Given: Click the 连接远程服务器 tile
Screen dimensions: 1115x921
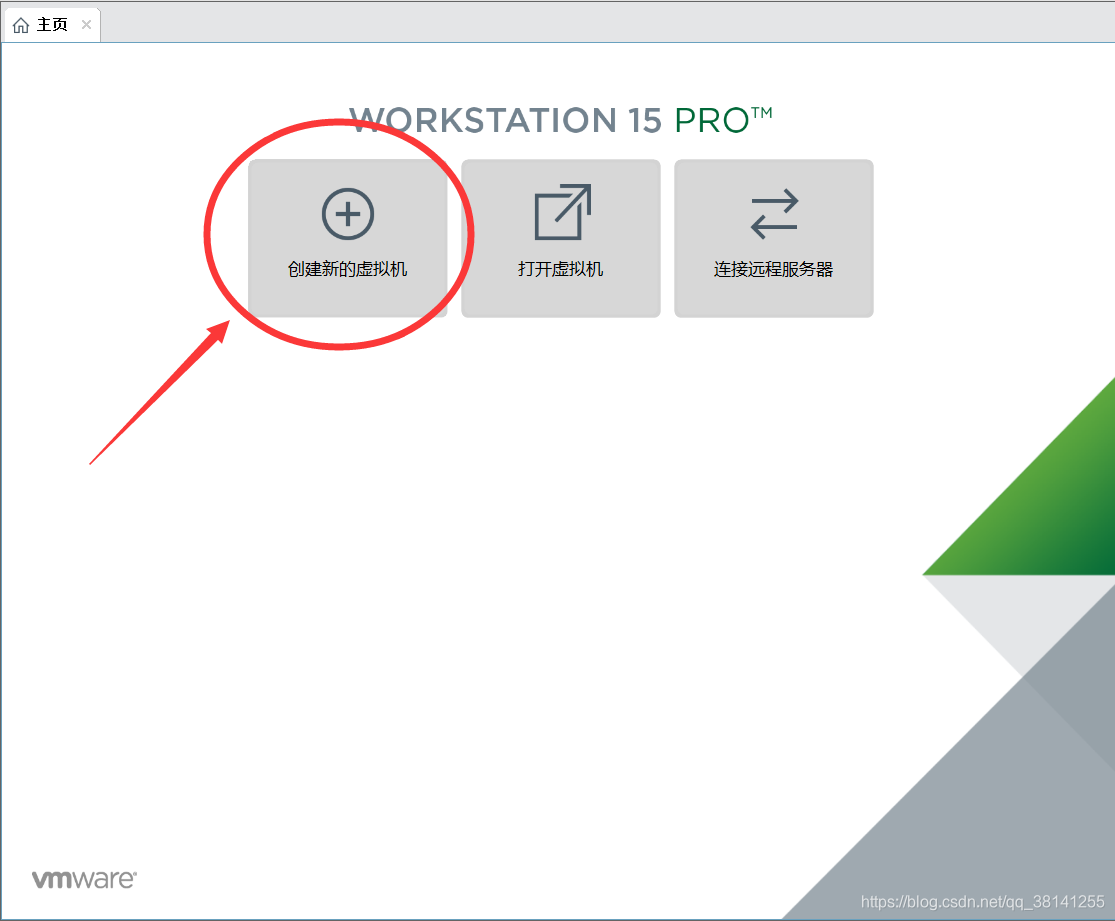Looking at the screenshot, I should (x=774, y=238).
